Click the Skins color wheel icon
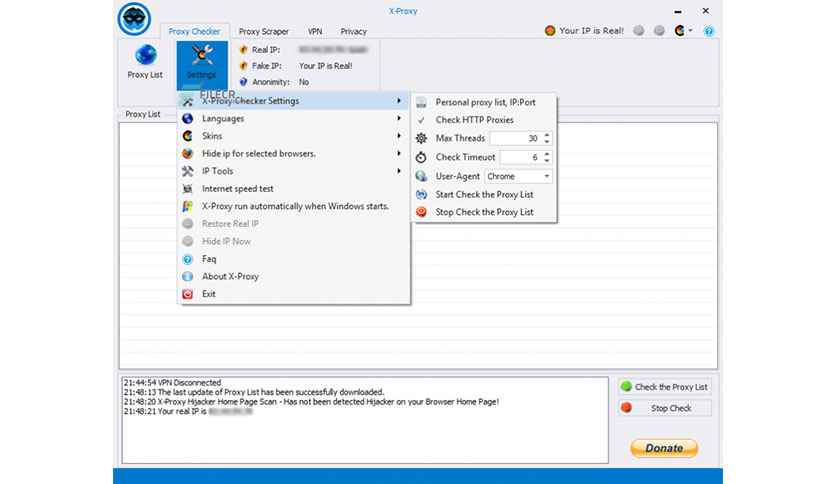The image size is (836, 484). pyautogui.click(x=188, y=136)
